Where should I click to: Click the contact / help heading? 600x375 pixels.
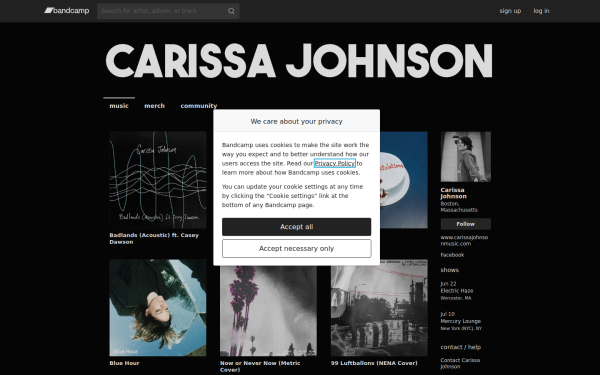point(460,347)
